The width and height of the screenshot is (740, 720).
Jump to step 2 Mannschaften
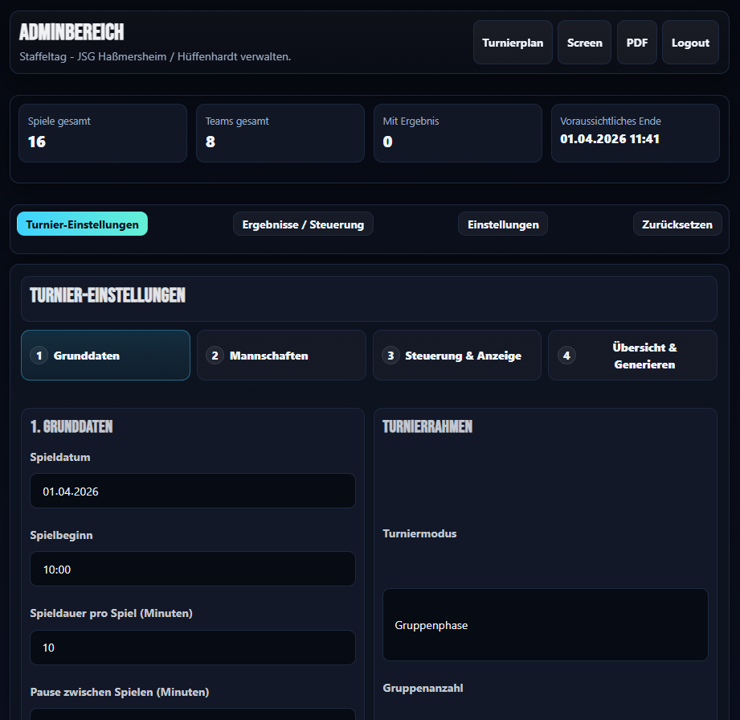(281, 356)
